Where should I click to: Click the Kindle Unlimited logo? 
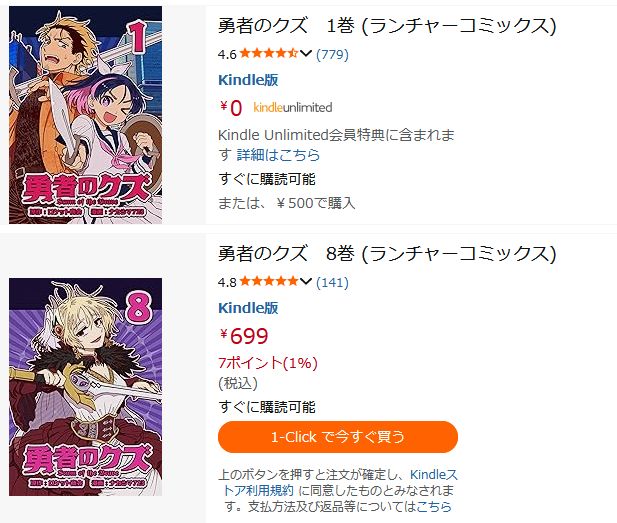point(293,107)
